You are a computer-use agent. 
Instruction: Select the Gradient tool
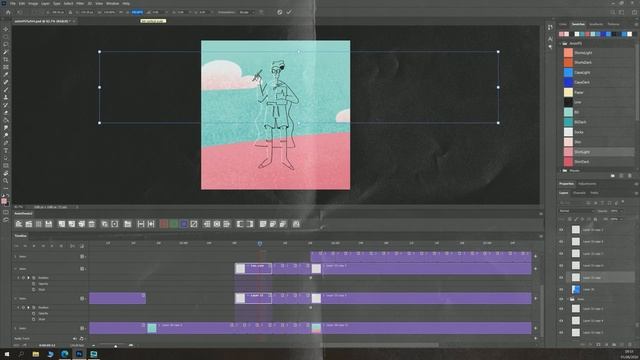tap(5, 120)
